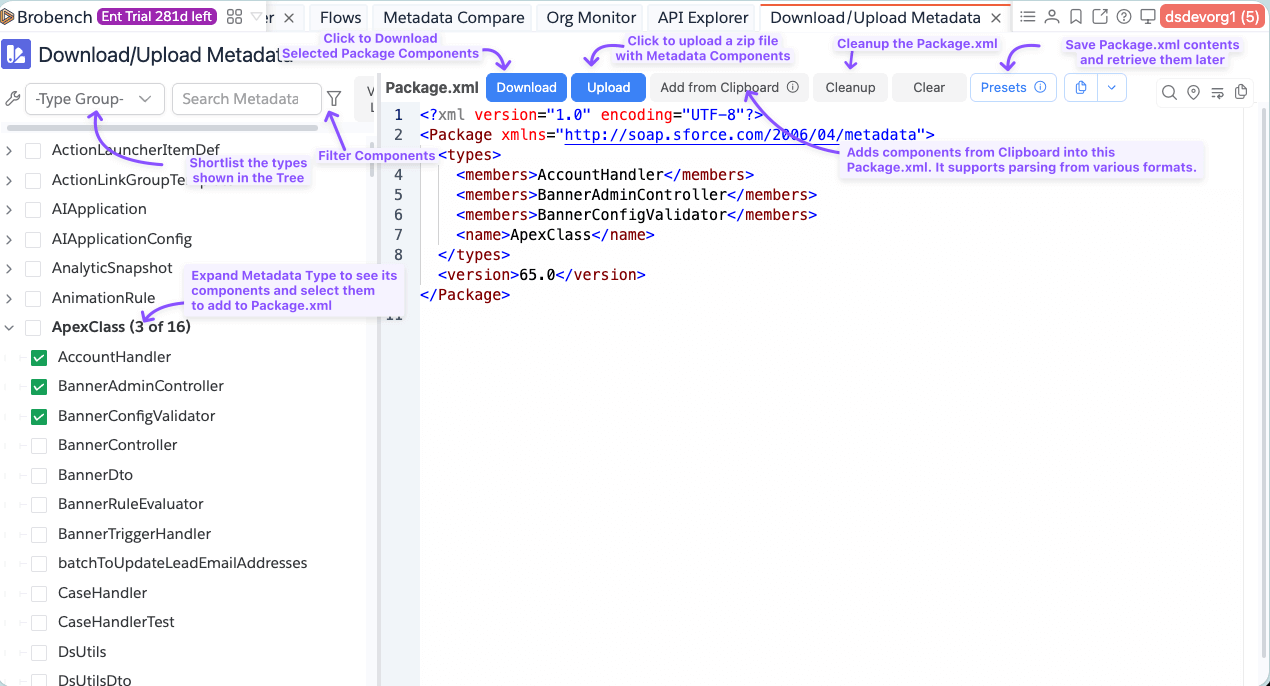Screen dimensions: 1270x686
Task: Toggle word wrap icon in editor toolbar
Action: 1217,93
